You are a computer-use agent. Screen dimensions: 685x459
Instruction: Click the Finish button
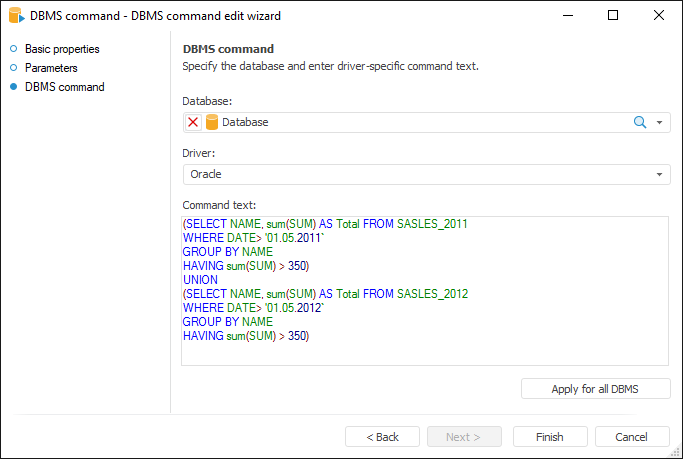coord(549,437)
